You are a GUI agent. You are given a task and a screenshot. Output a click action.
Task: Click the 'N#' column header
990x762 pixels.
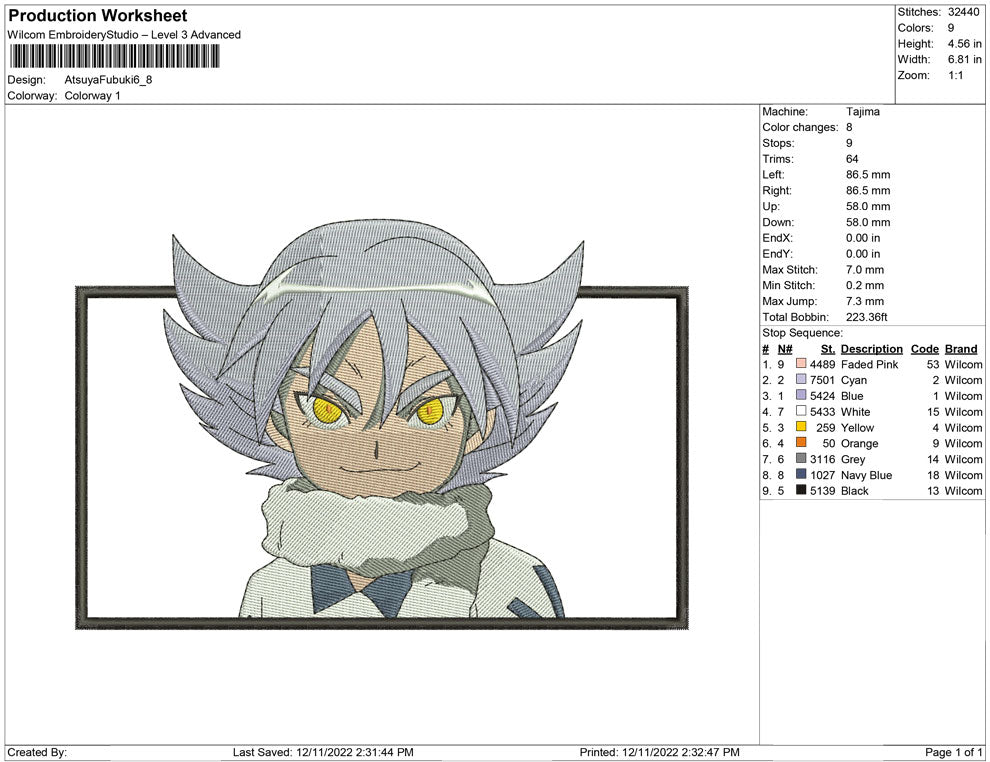(785, 349)
